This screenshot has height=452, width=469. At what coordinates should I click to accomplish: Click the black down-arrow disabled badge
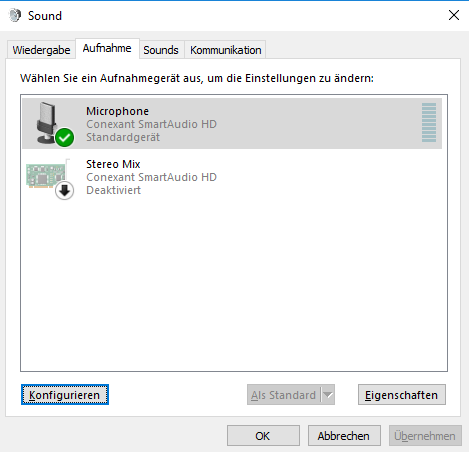coord(64,190)
